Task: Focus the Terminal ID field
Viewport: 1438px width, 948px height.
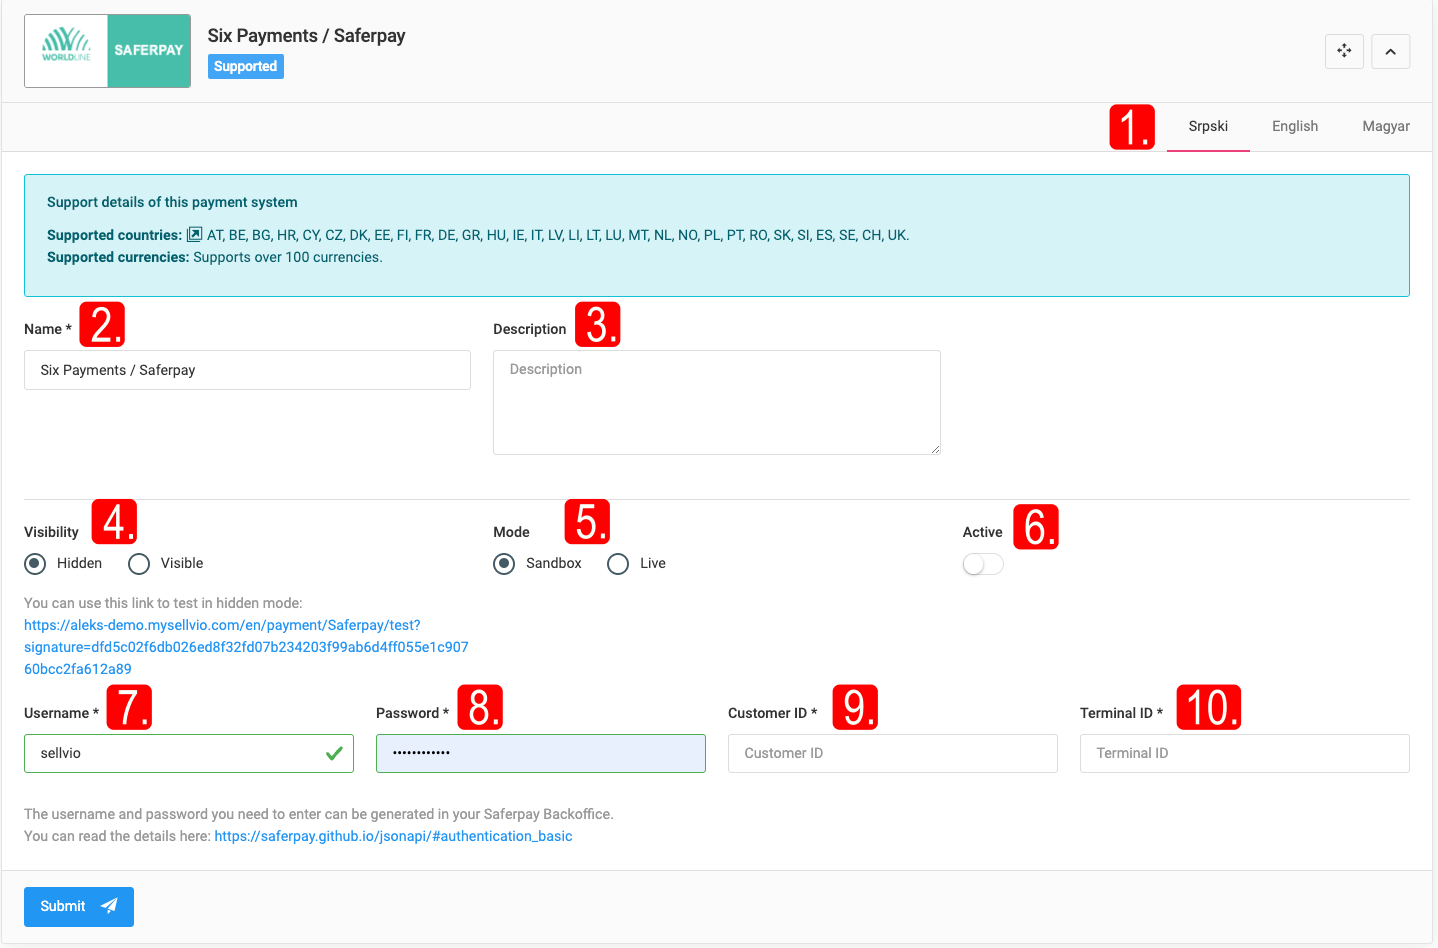Action: pyautogui.click(x=1244, y=753)
